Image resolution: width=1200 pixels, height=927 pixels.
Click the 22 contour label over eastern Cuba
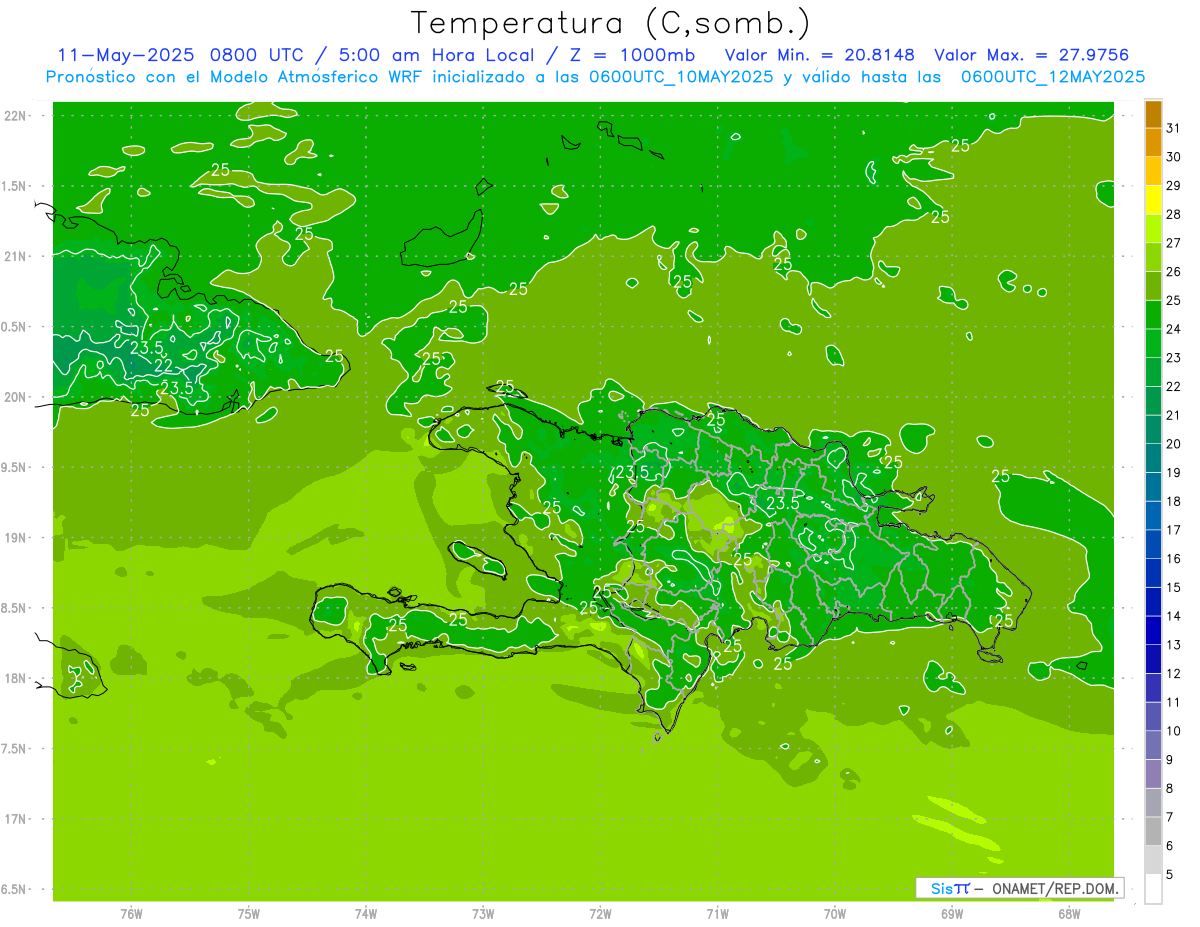pos(163,366)
